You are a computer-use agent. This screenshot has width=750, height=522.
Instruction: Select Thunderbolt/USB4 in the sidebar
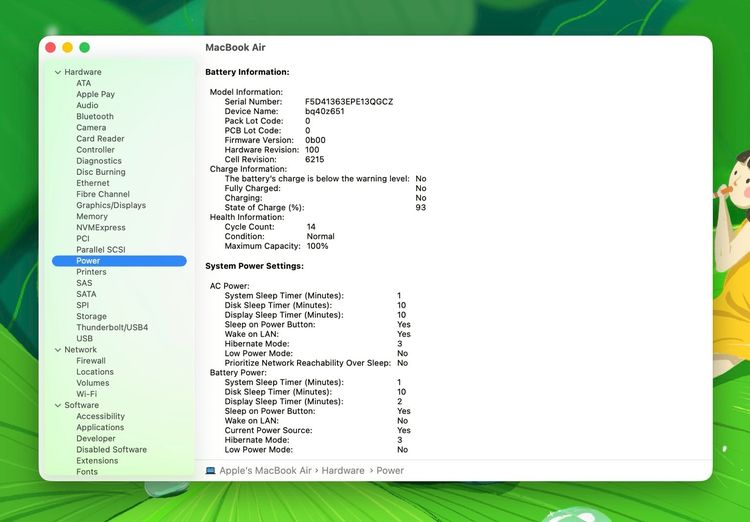[x=112, y=327]
